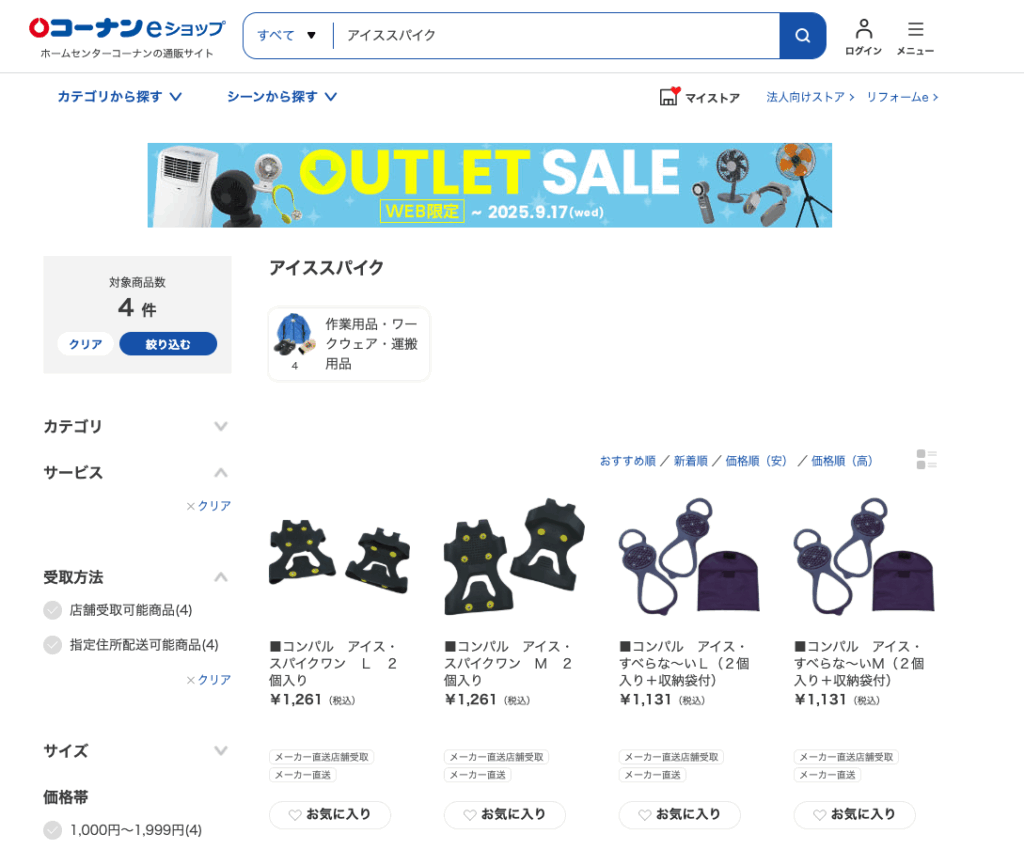Switch to list view layout icon
The image size is (1024, 850).
926,459
